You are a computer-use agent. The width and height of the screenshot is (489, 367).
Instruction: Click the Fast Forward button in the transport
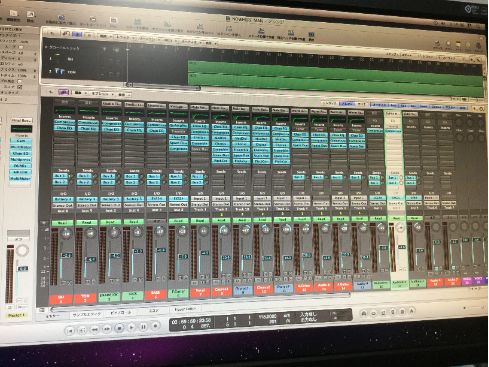point(106,329)
